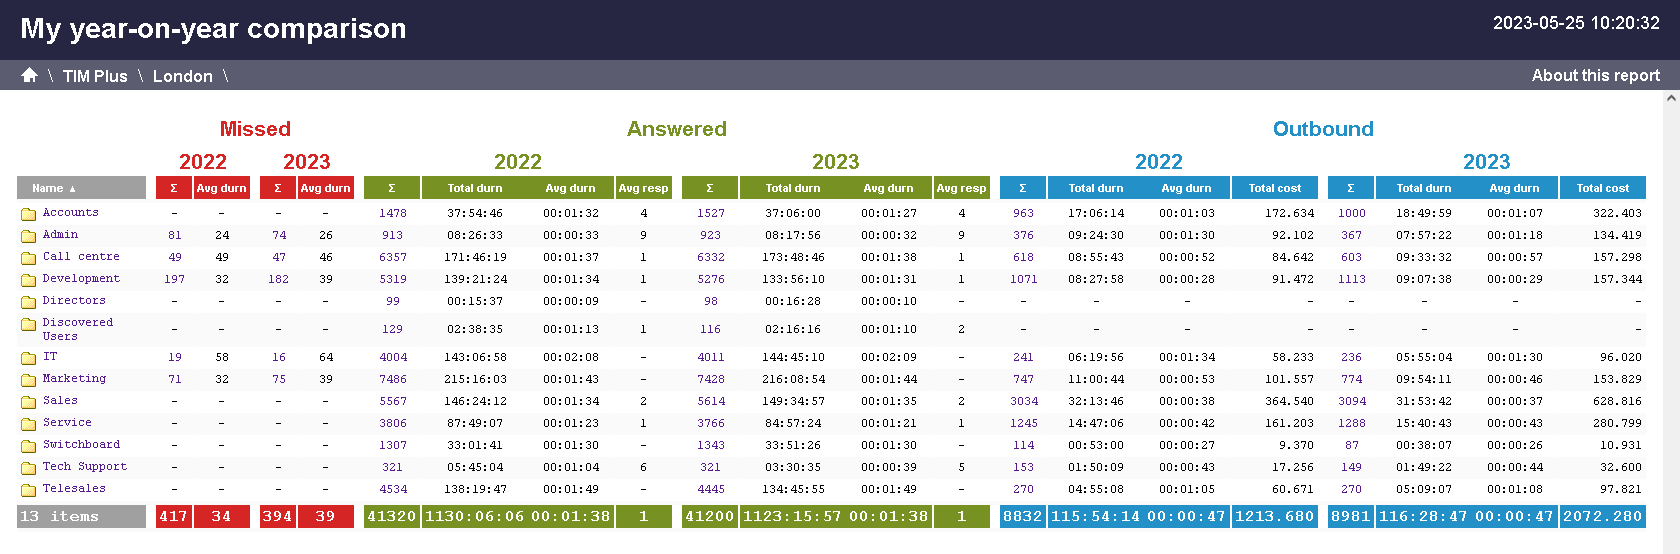Open the Tech Support group link
Viewport: 1680px width, 554px height.
coord(84,467)
